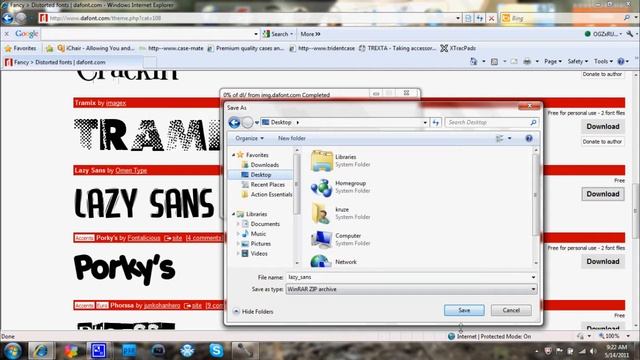
Task: Click the File name field containing lazy_sans
Action: click(408, 277)
